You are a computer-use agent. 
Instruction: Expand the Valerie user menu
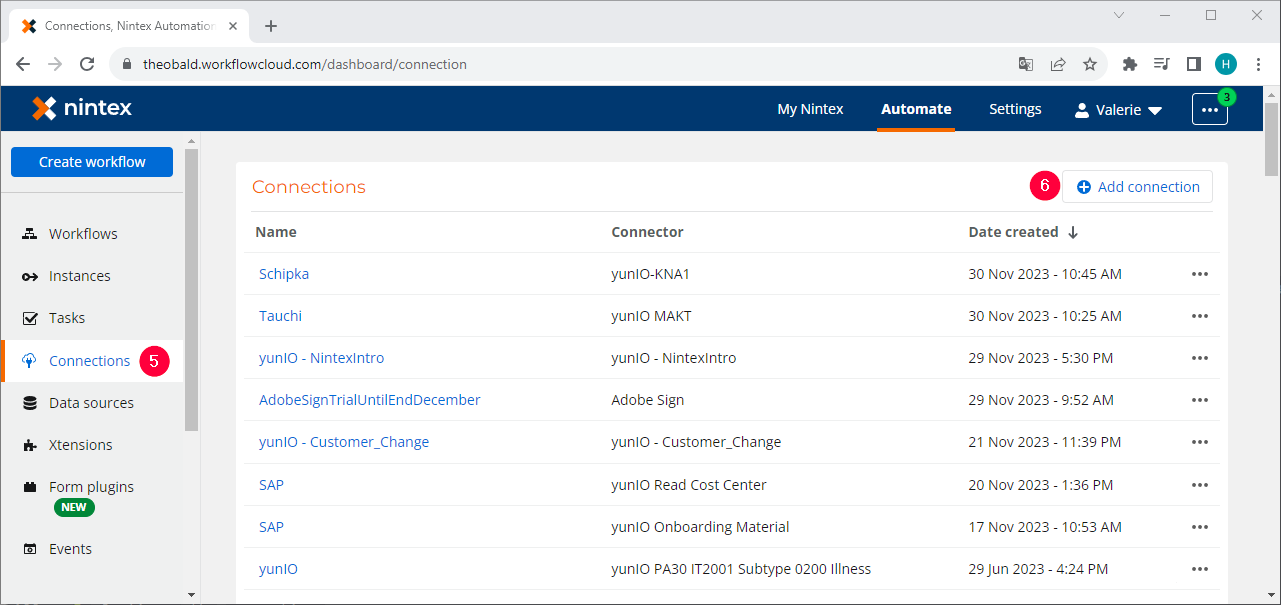coord(1118,109)
